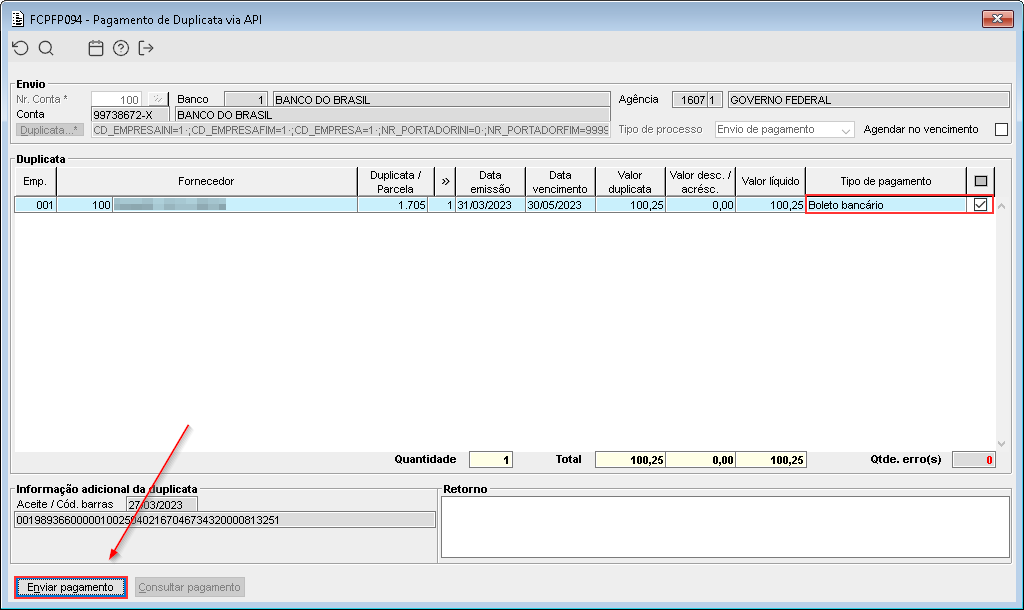Image resolution: width=1024 pixels, height=610 pixels.
Task: Click the Agência digit field
Action: point(714,100)
